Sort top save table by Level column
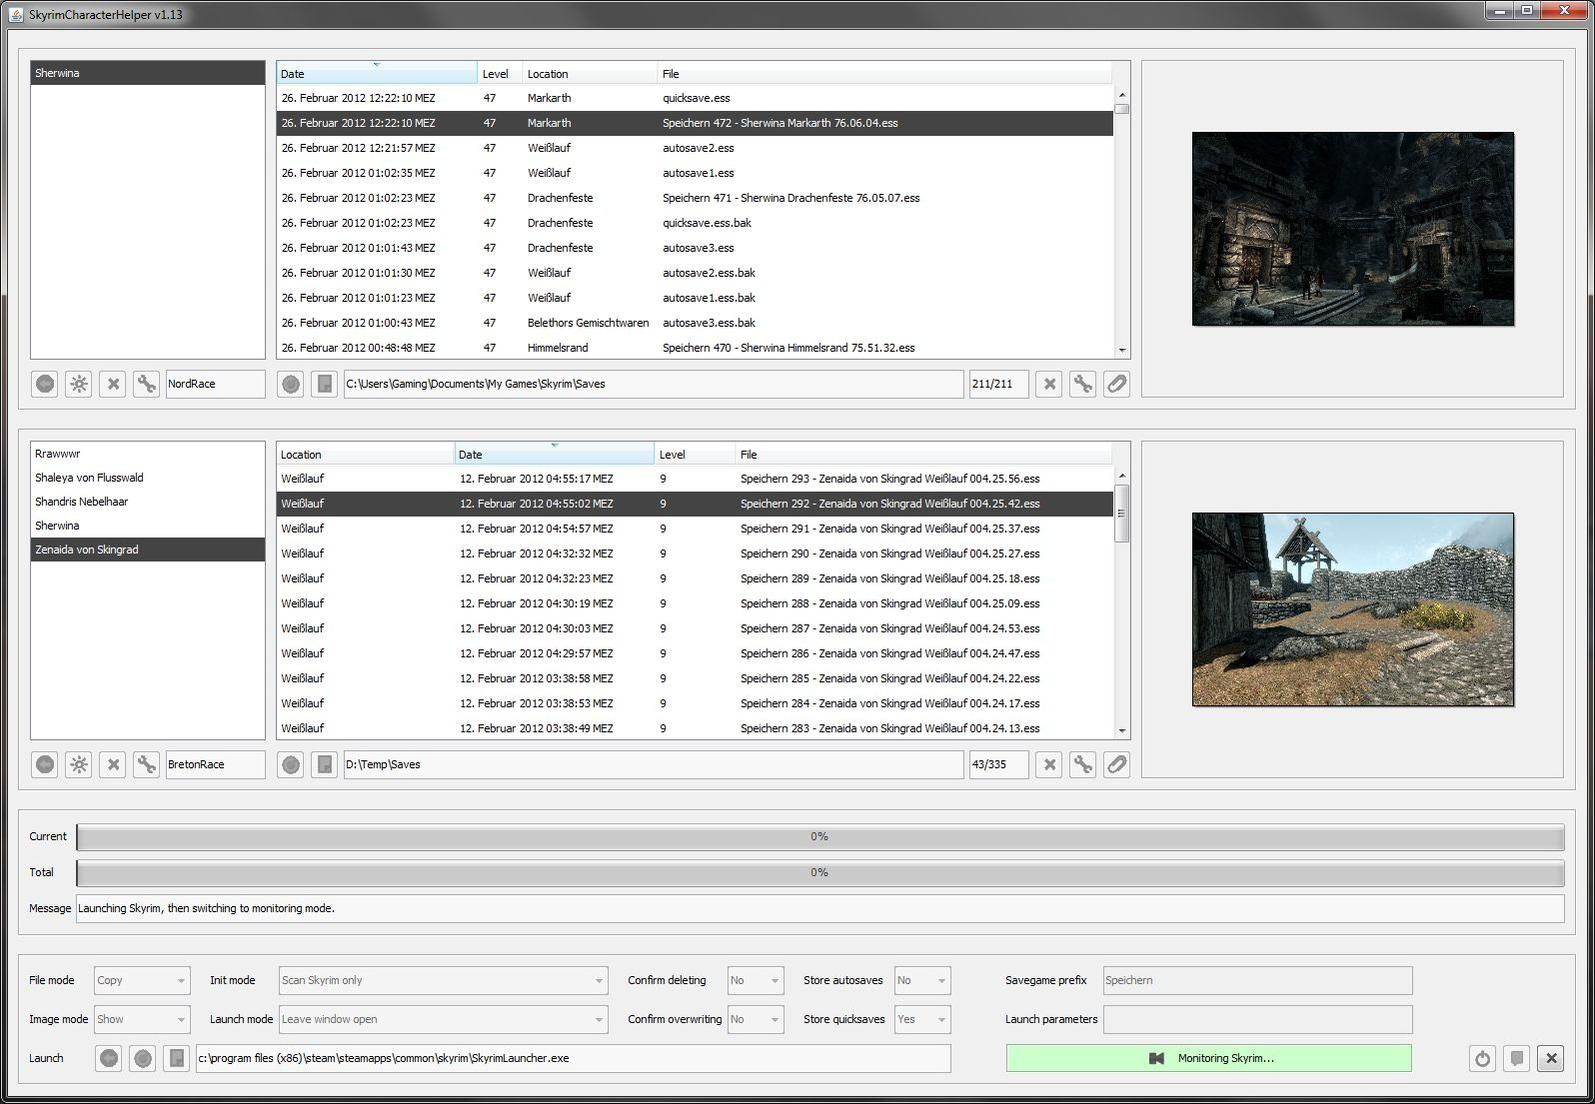Screen dimensions: 1595x1104 [496, 74]
